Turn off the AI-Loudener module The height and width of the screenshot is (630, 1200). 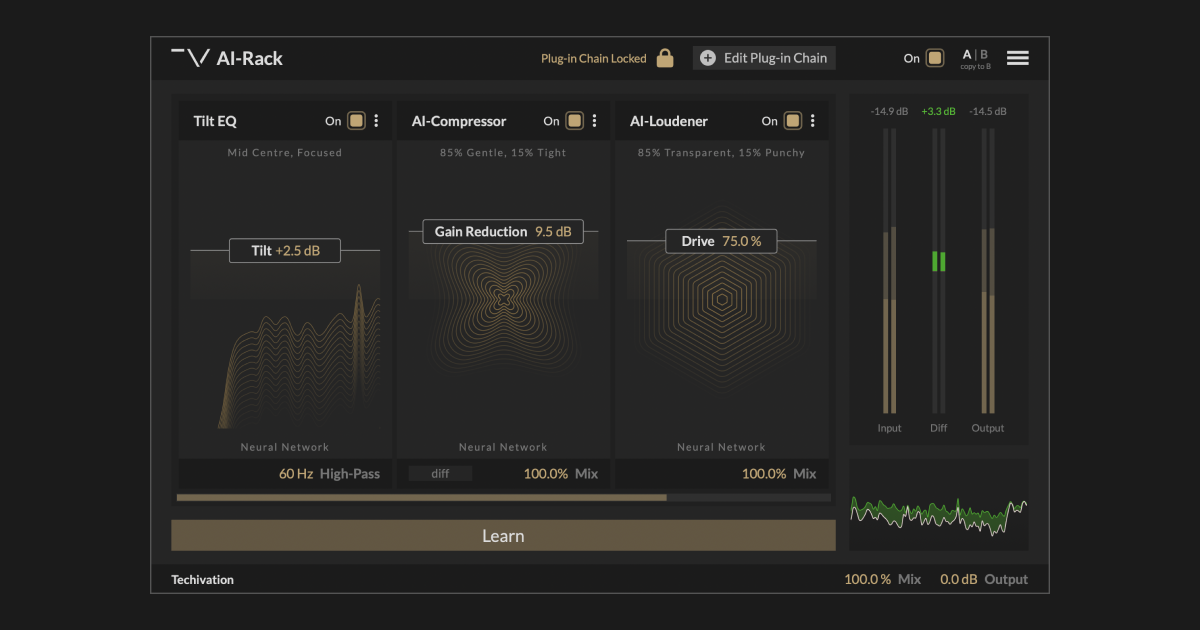point(792,119)
